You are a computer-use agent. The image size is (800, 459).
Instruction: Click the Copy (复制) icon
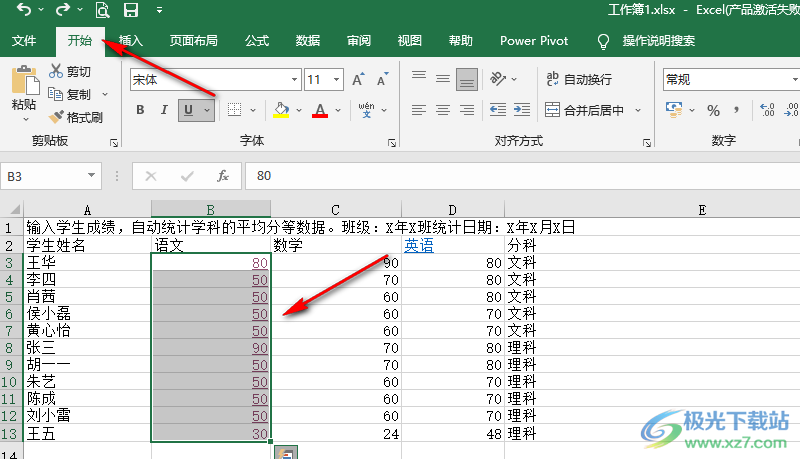(55, 94)
